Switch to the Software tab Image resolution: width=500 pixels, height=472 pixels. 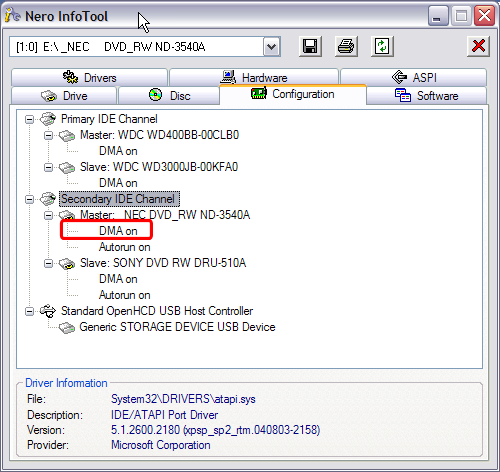point(427,96)
